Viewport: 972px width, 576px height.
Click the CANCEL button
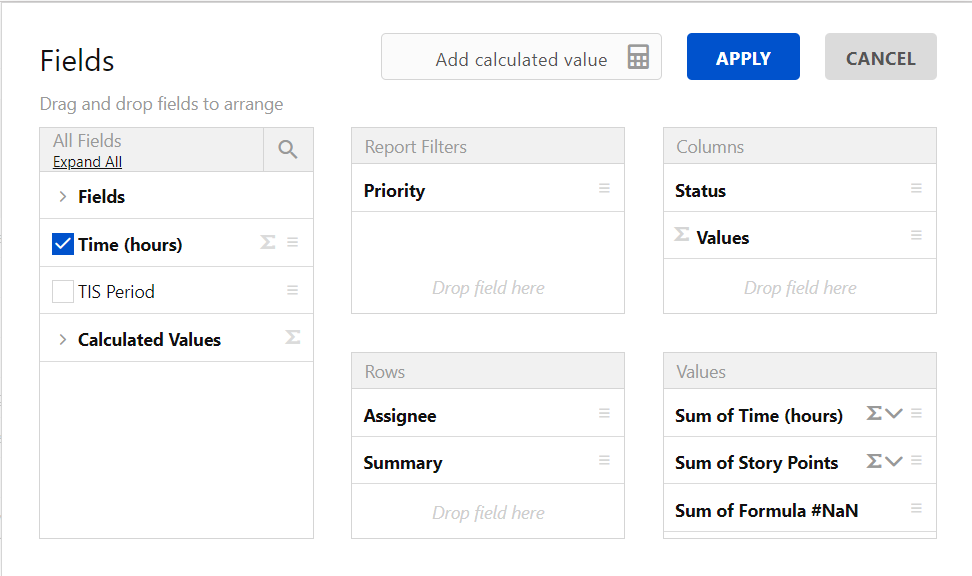[x=880, y=57]
